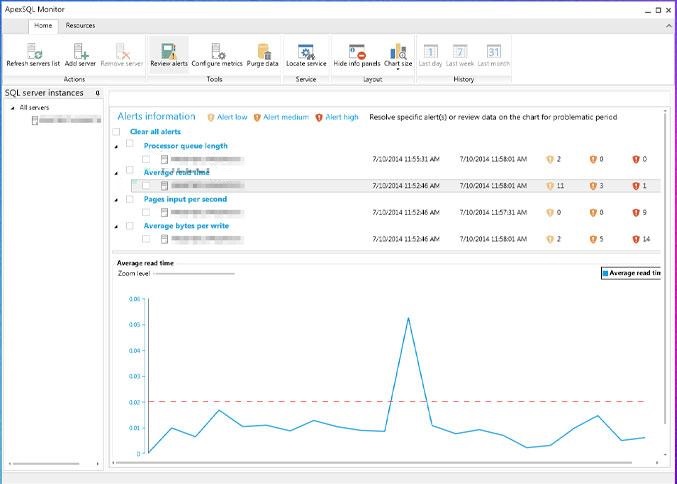Click the Average read time chart legend
The image size is (677, 484).
click(631, 273)
